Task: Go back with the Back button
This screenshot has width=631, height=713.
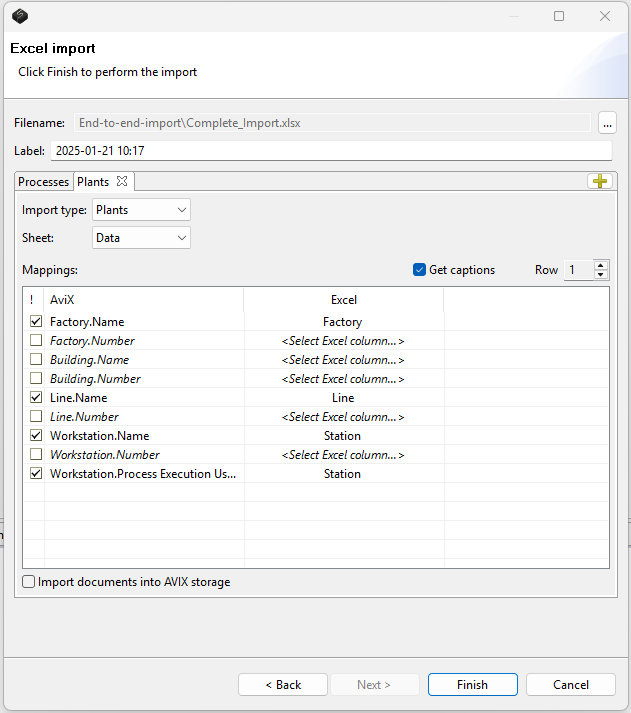Action: tap(282, 685)
